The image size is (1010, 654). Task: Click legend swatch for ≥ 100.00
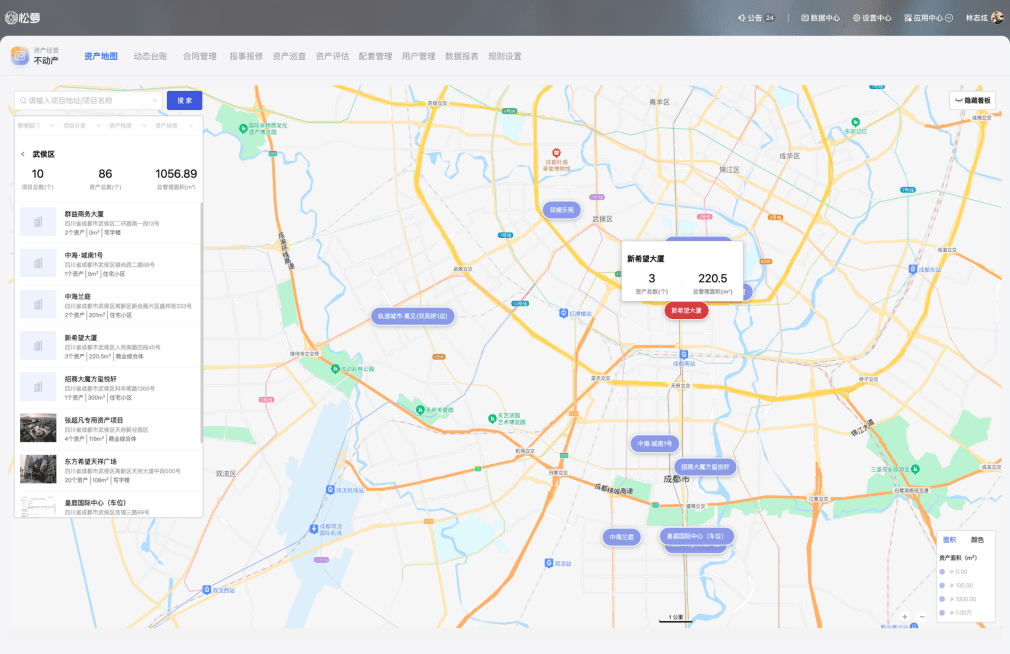[x=942, y=585]
